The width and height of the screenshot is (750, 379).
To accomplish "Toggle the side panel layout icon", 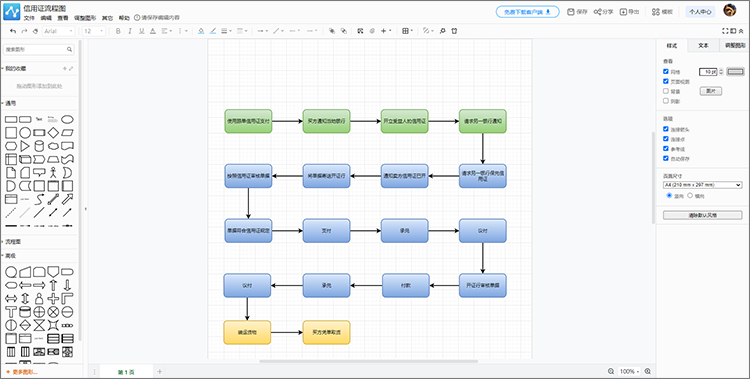I will (x=733, y=31).
